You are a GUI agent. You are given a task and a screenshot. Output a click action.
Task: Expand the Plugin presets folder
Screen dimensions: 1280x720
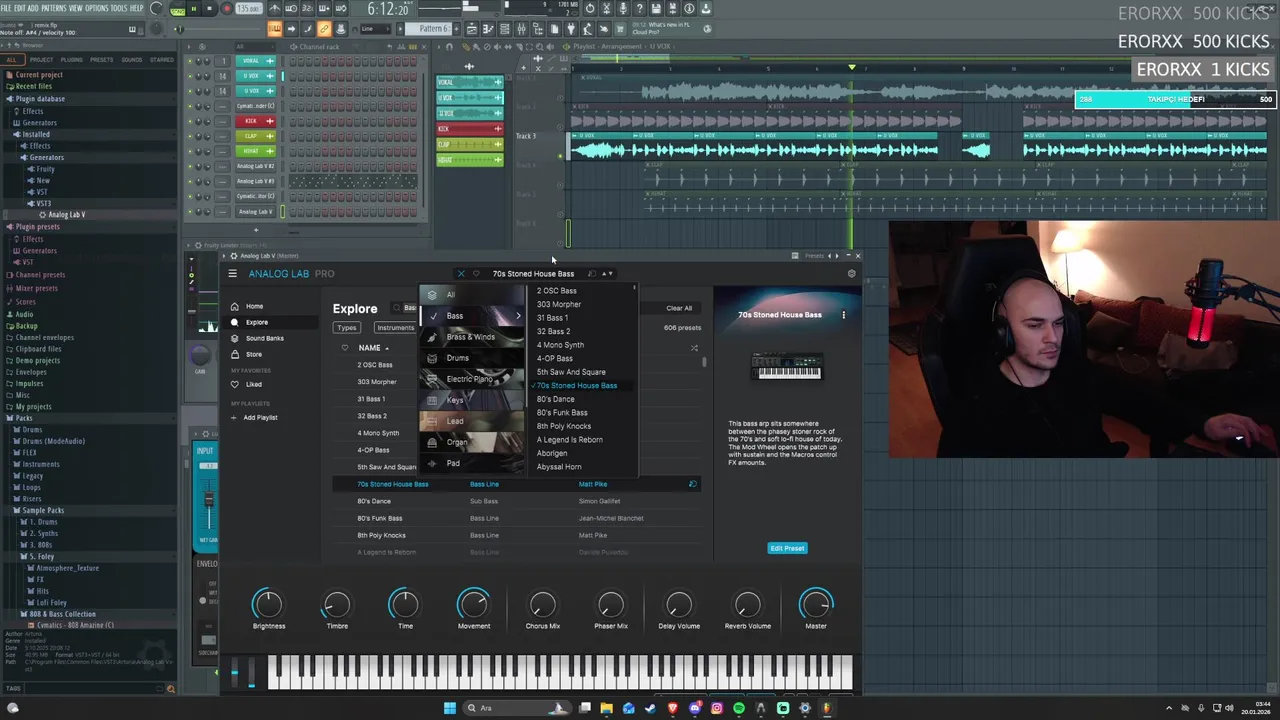pyautogui.click(x=37, y=227)
